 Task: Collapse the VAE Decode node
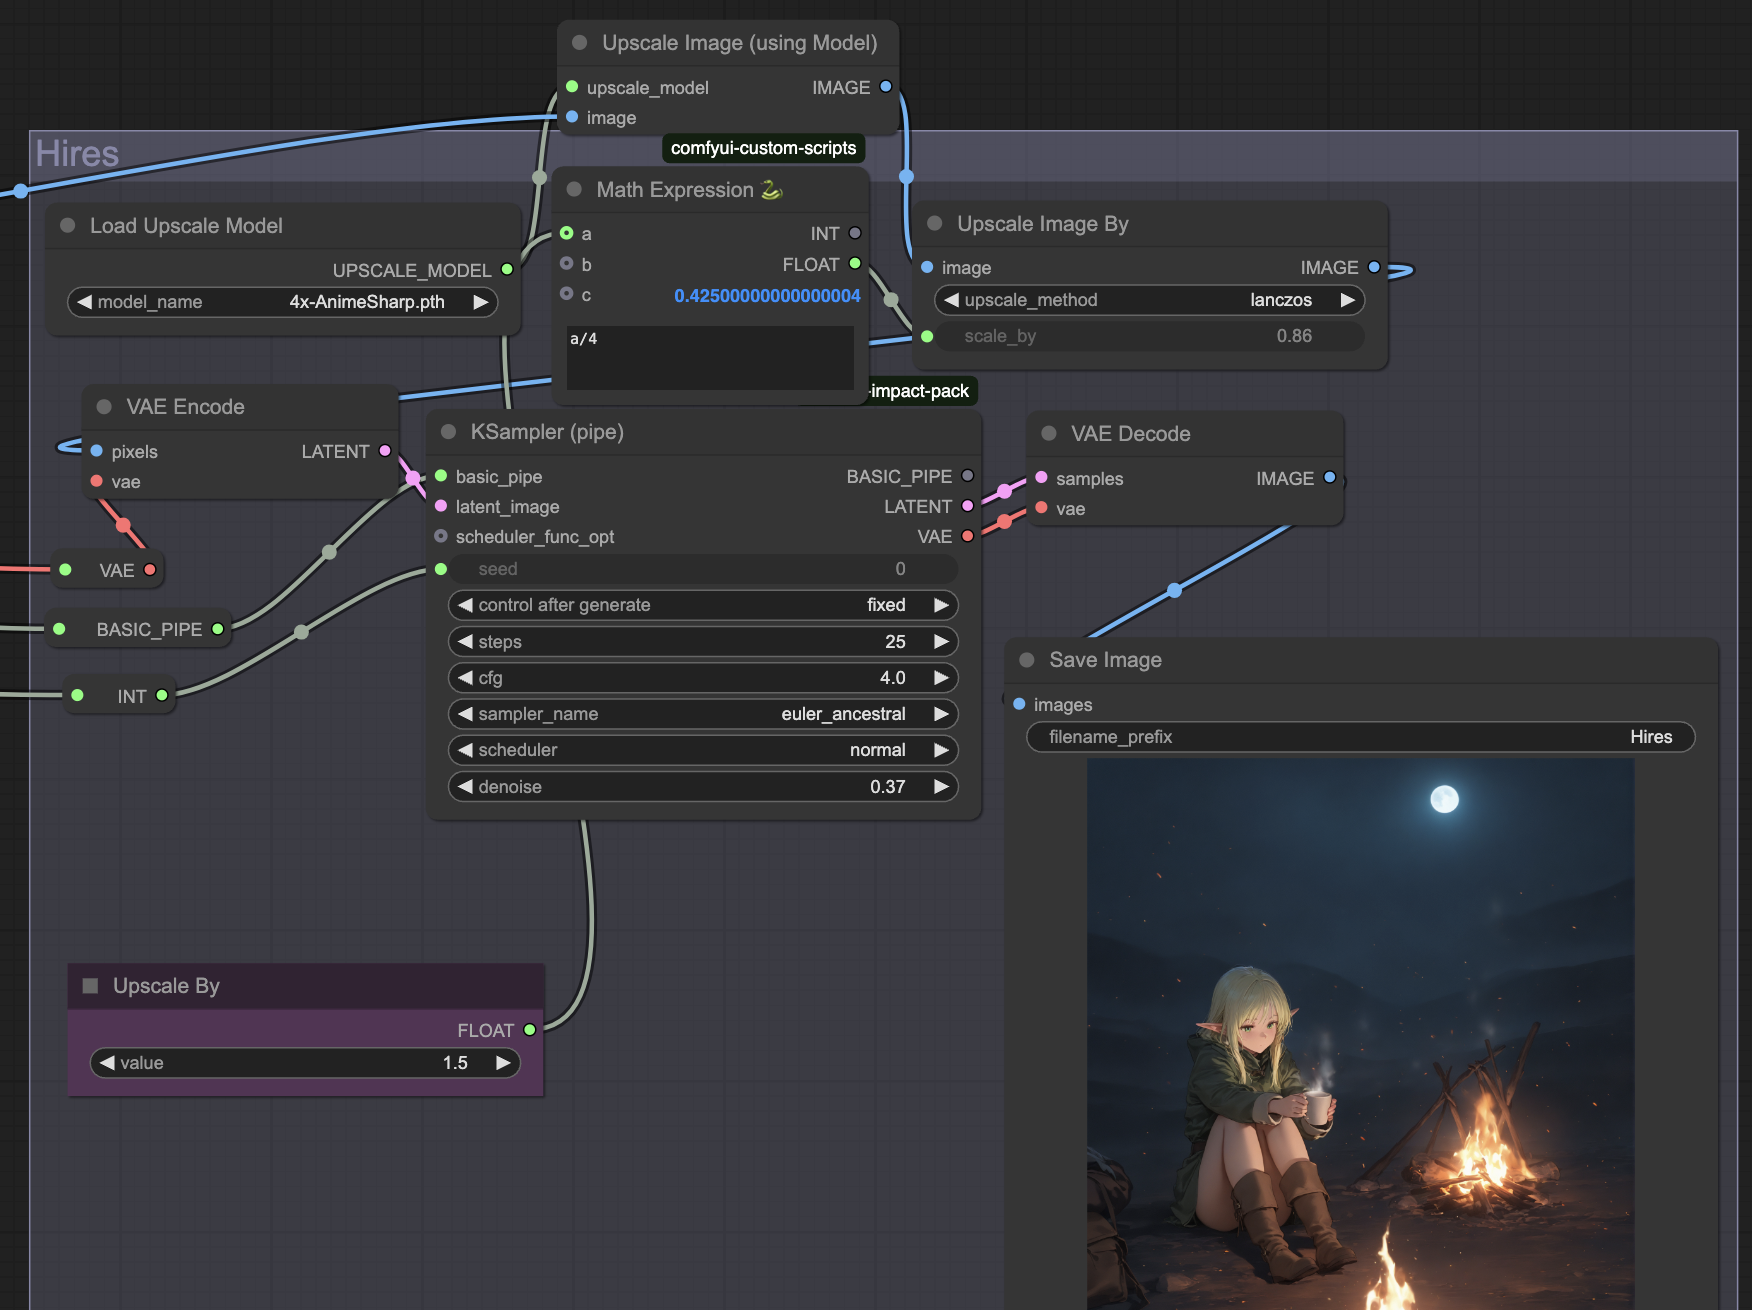click(x=1049, y=434)
